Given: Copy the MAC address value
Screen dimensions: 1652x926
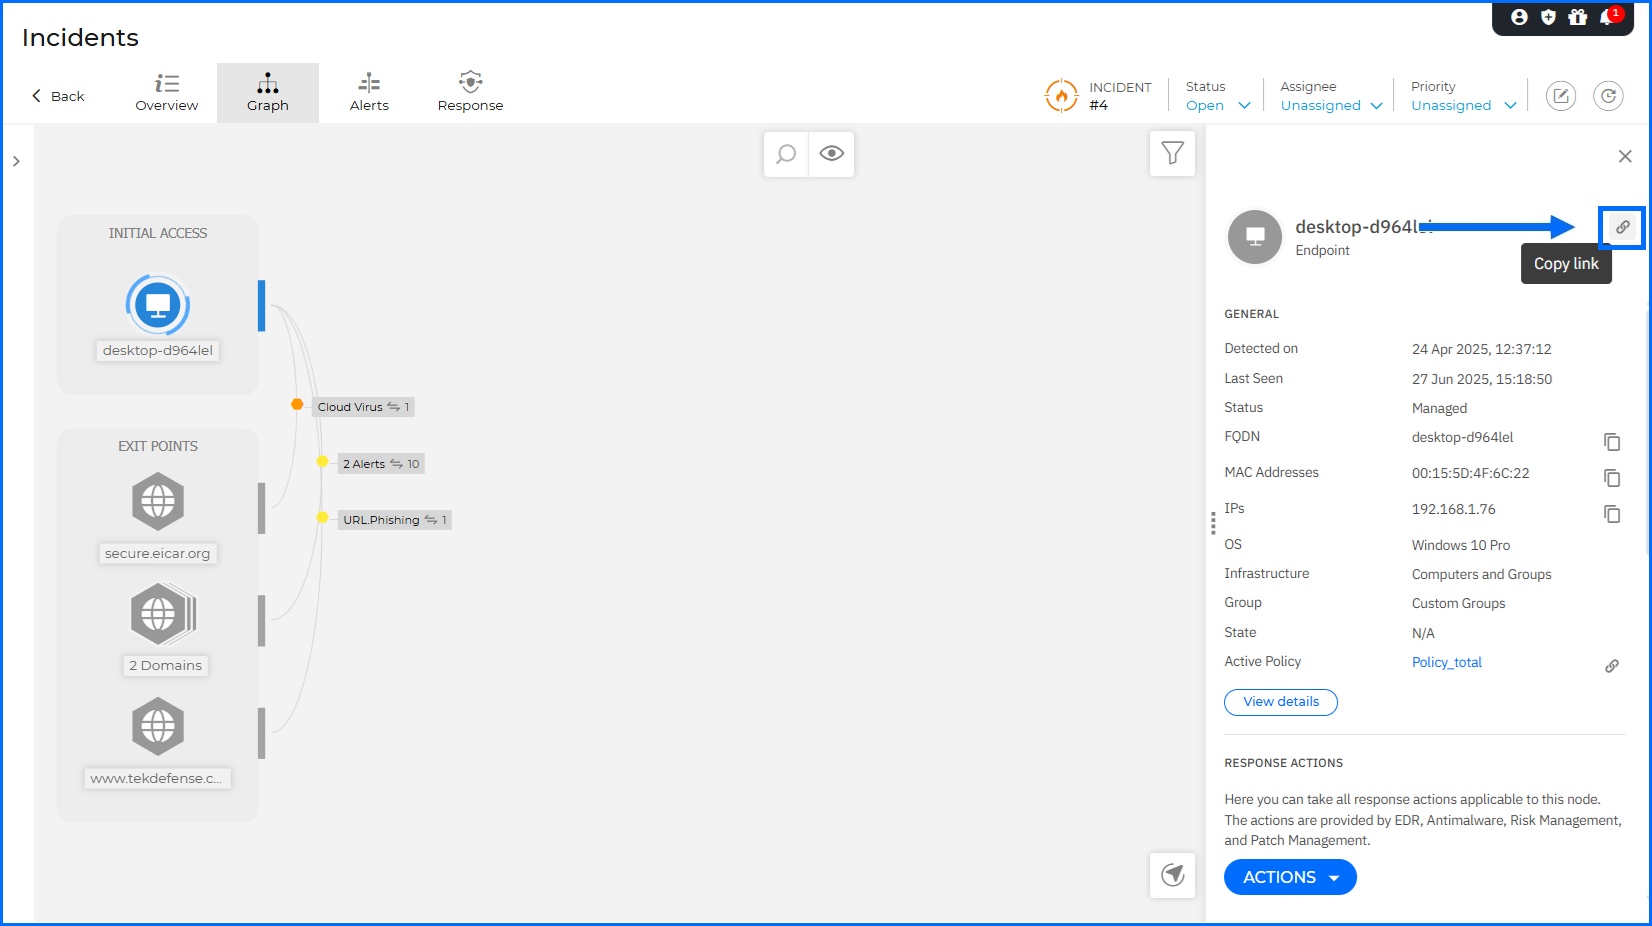Looking at the screenshot, I should [1611, 478].
